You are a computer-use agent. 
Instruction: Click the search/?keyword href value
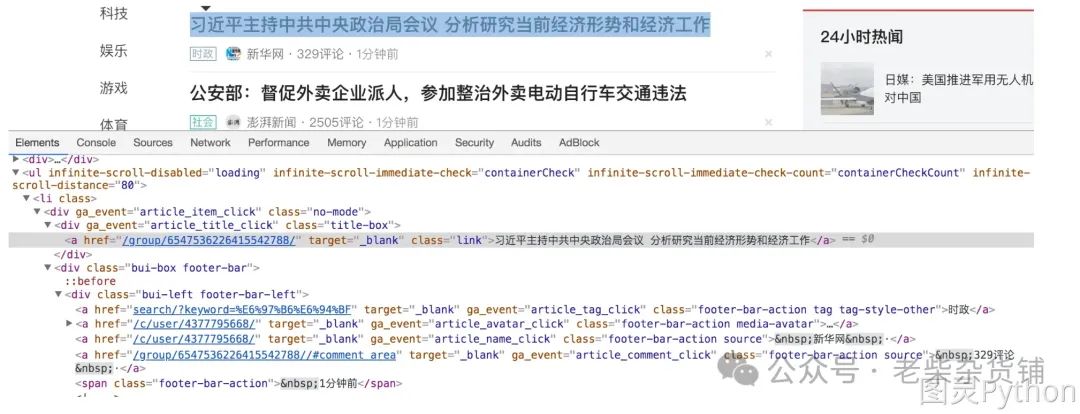tap(242, 310)
